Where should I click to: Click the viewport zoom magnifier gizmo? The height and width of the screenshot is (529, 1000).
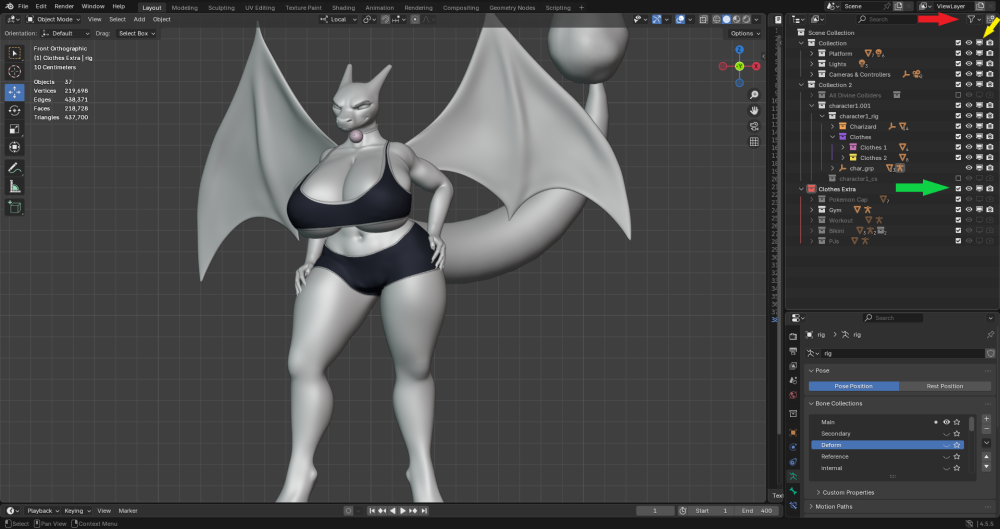pos(754,94)
